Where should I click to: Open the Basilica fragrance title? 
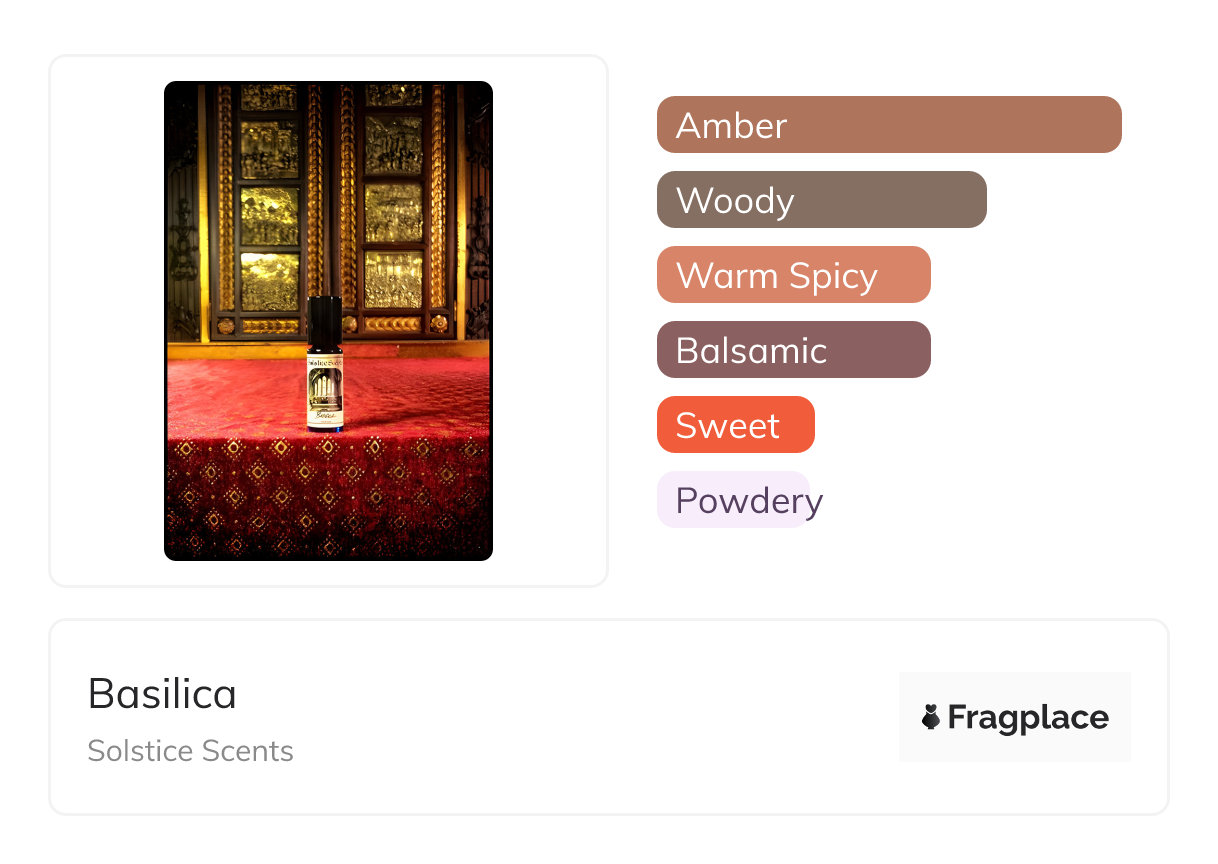coord(162,694)
